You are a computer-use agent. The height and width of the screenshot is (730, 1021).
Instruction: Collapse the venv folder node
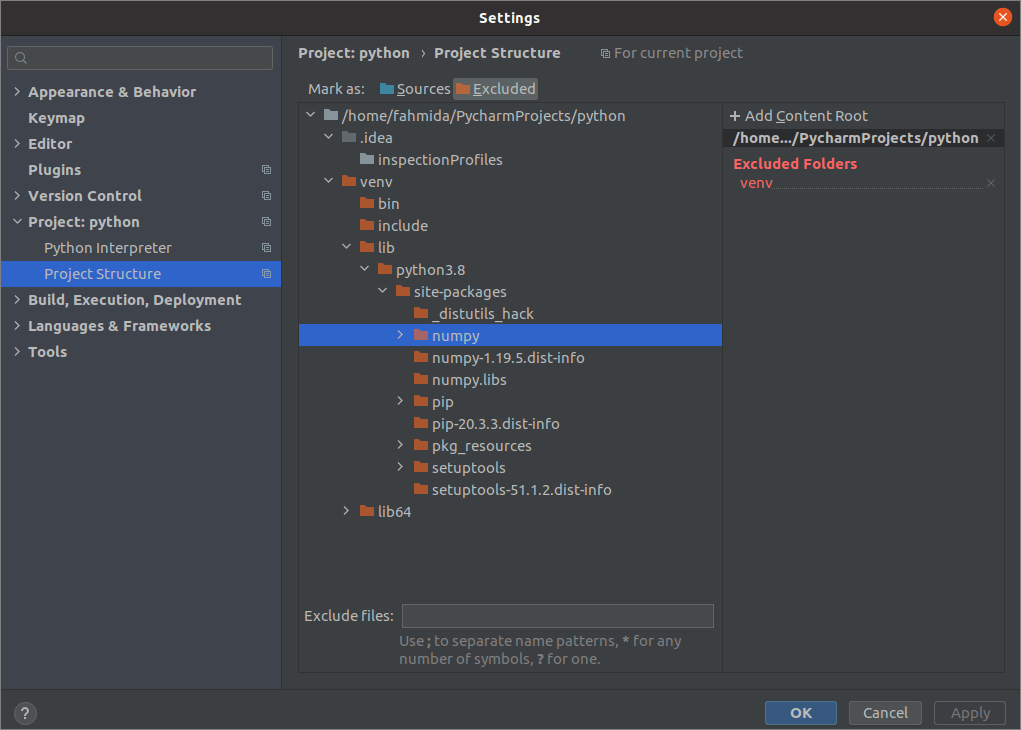click(x=328, y=181)
